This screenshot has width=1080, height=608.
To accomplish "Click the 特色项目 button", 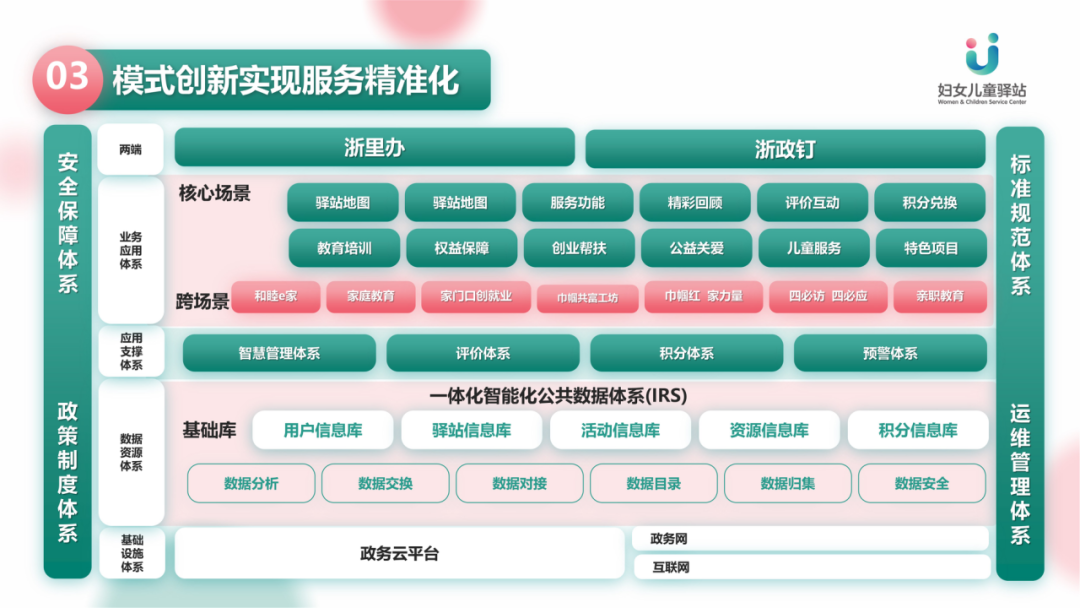I will [x=931, y=248].
